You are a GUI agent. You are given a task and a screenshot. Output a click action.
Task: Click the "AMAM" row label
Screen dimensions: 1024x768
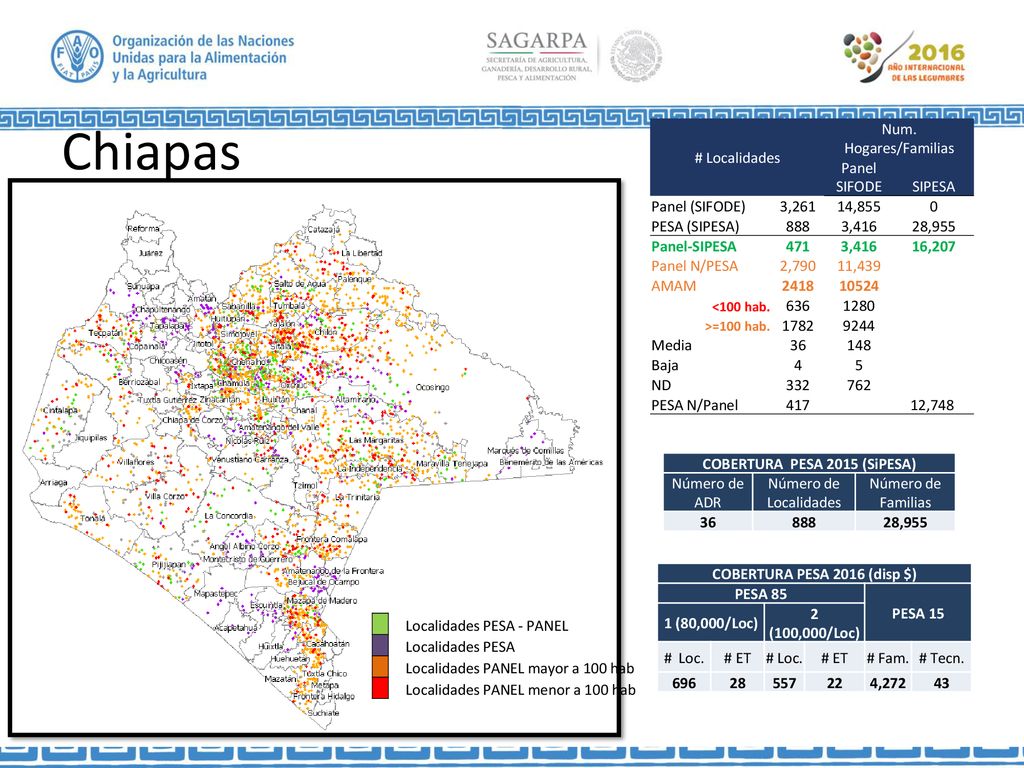(x=674, y=286)
